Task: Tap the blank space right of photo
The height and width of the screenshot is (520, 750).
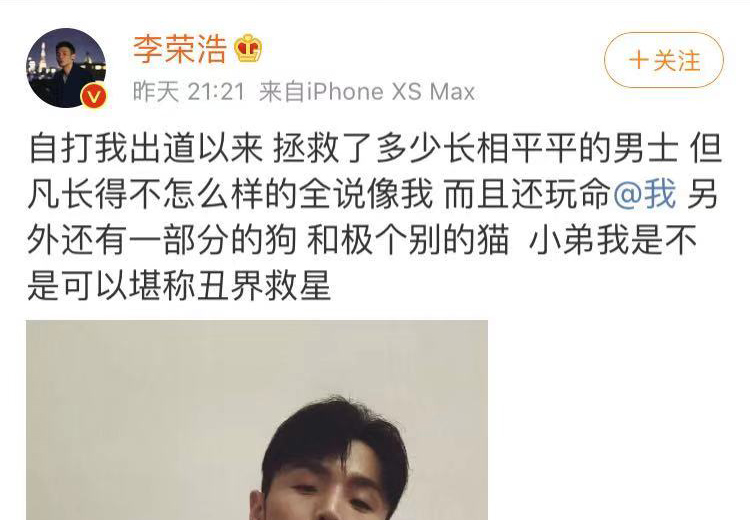Action: 617,420
